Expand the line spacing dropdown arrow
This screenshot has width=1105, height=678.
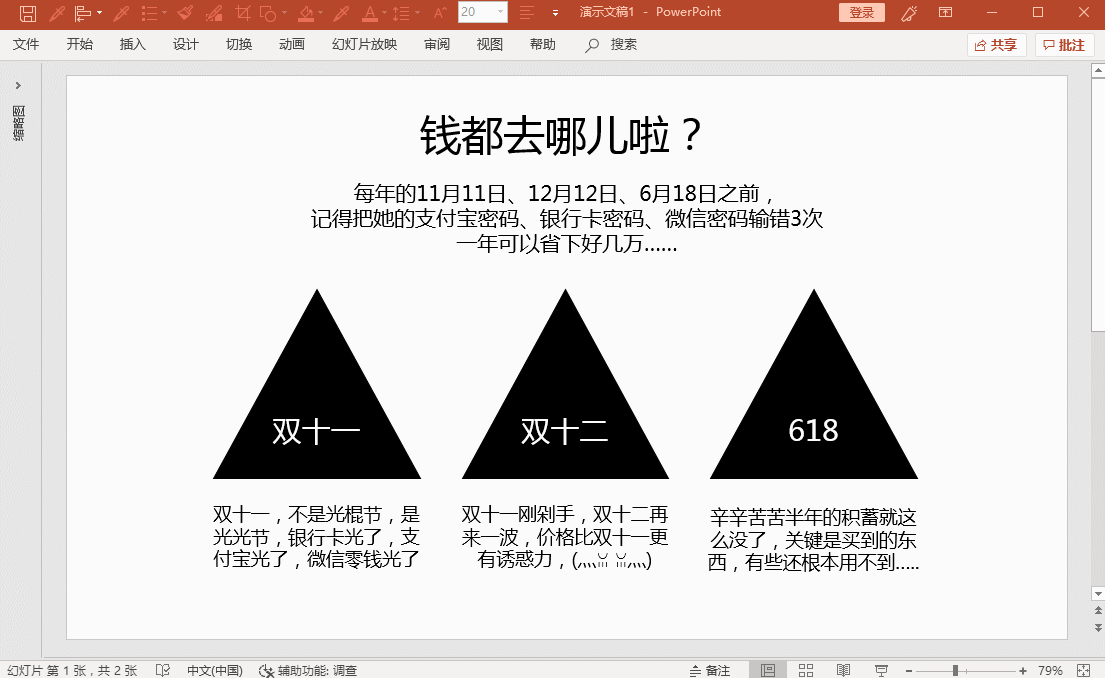tap(417, 13)
